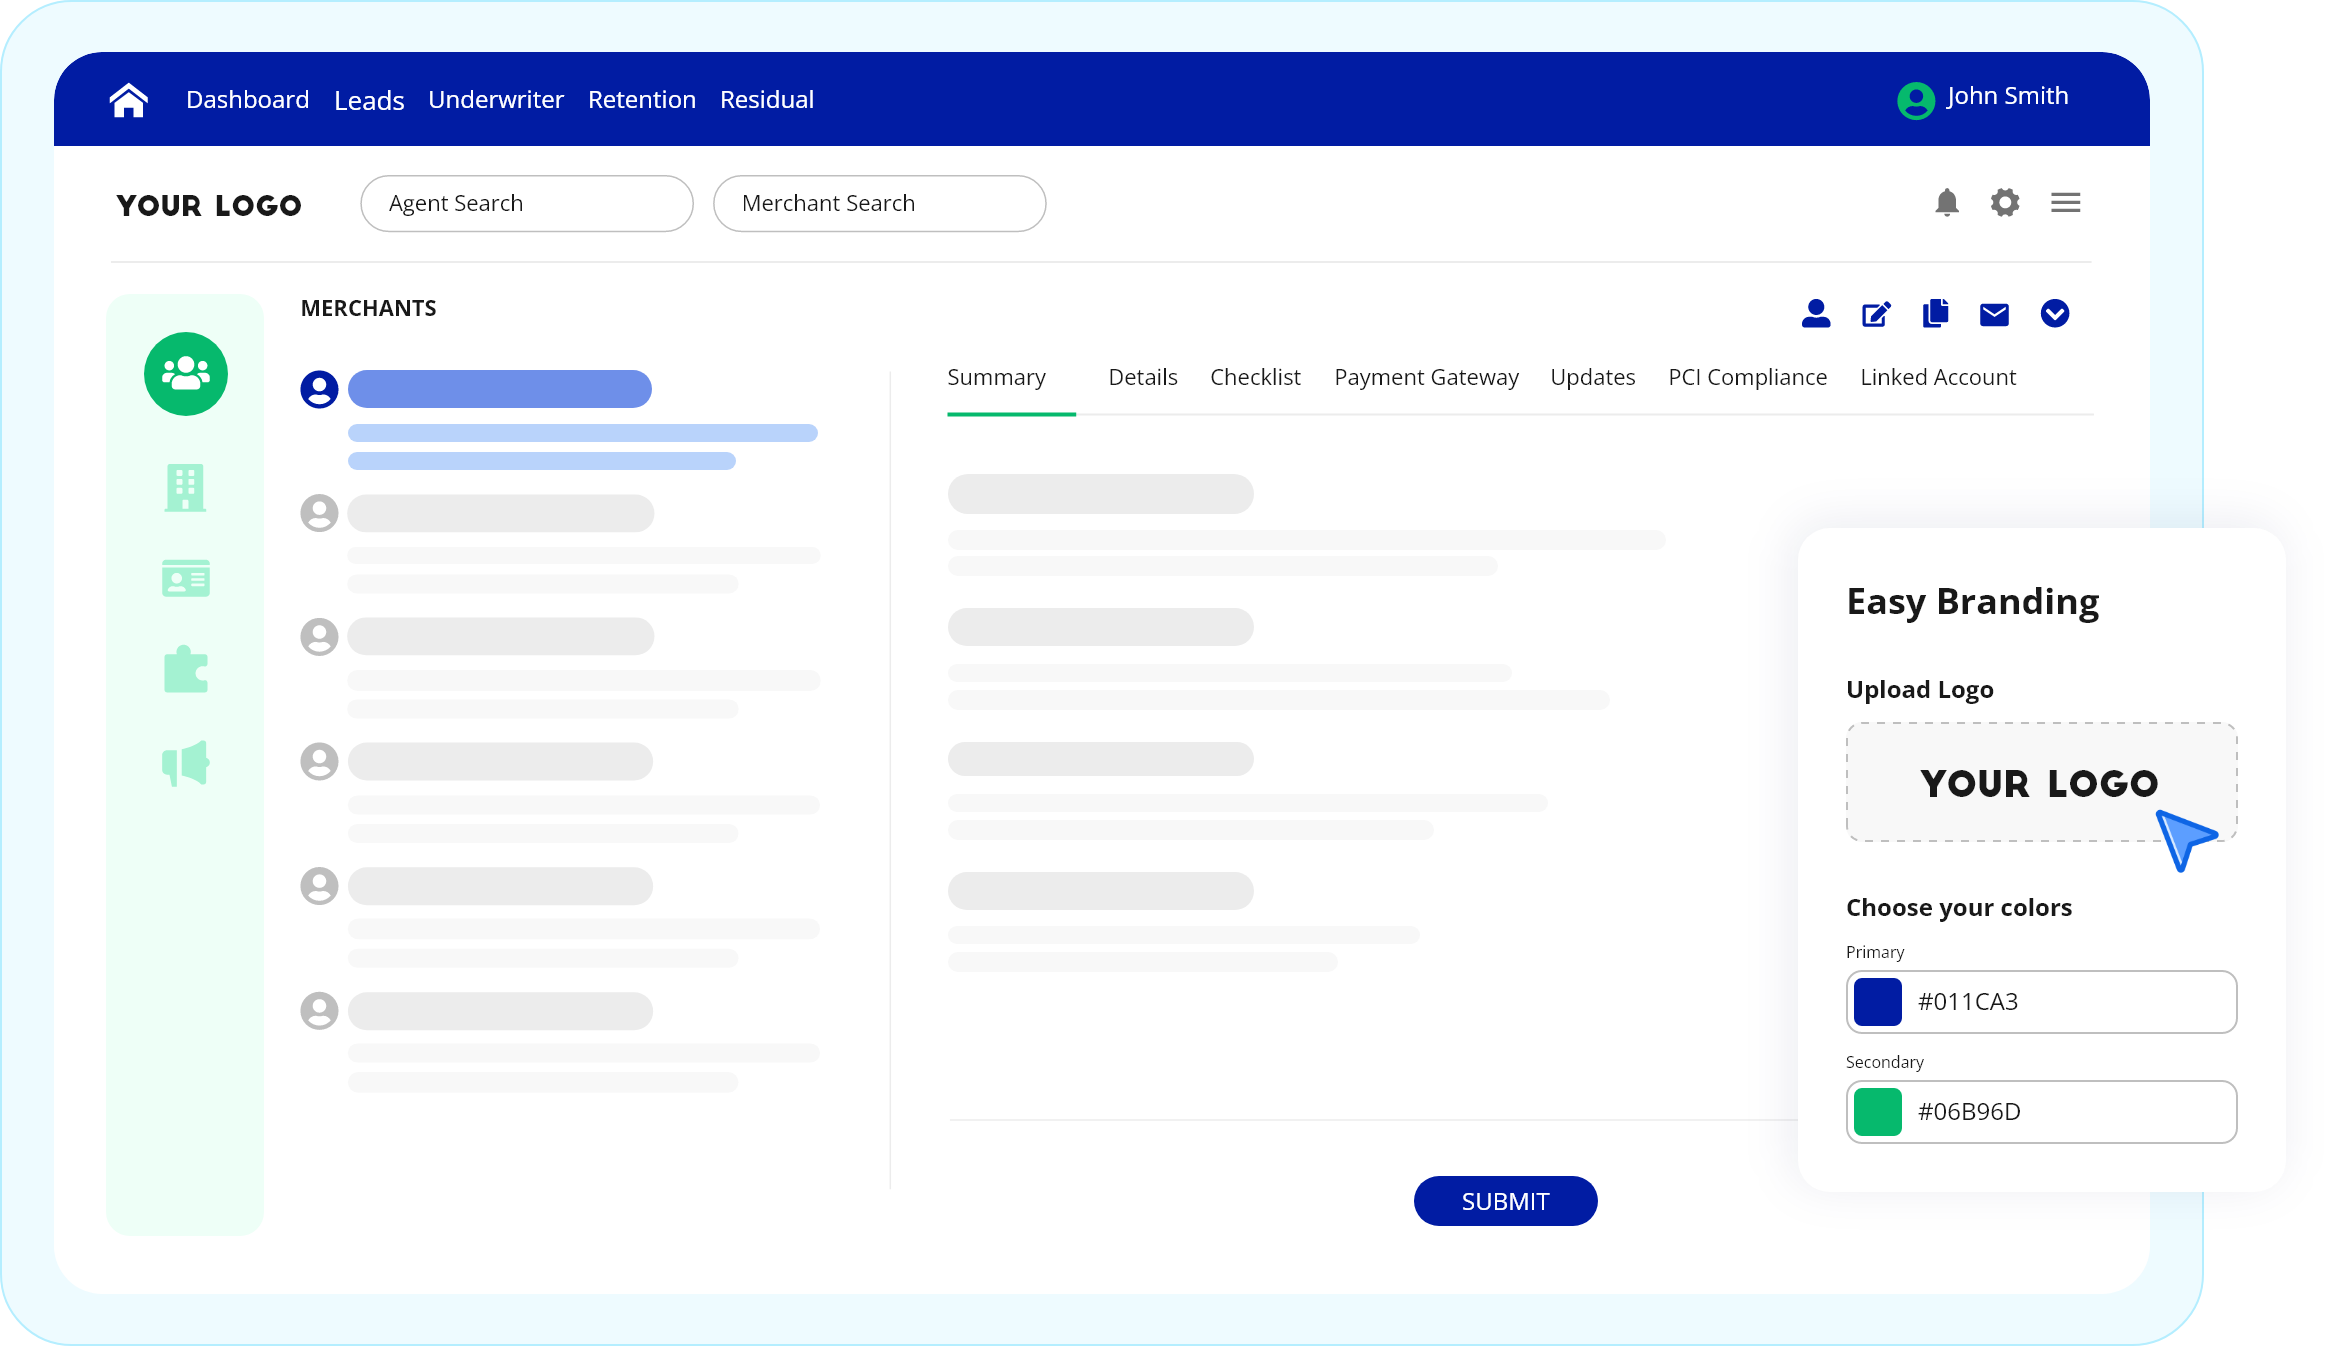Viewport: 2352px width, 1346px height.
Task: Click the envelope mail icon
Action: (1994, 315)
